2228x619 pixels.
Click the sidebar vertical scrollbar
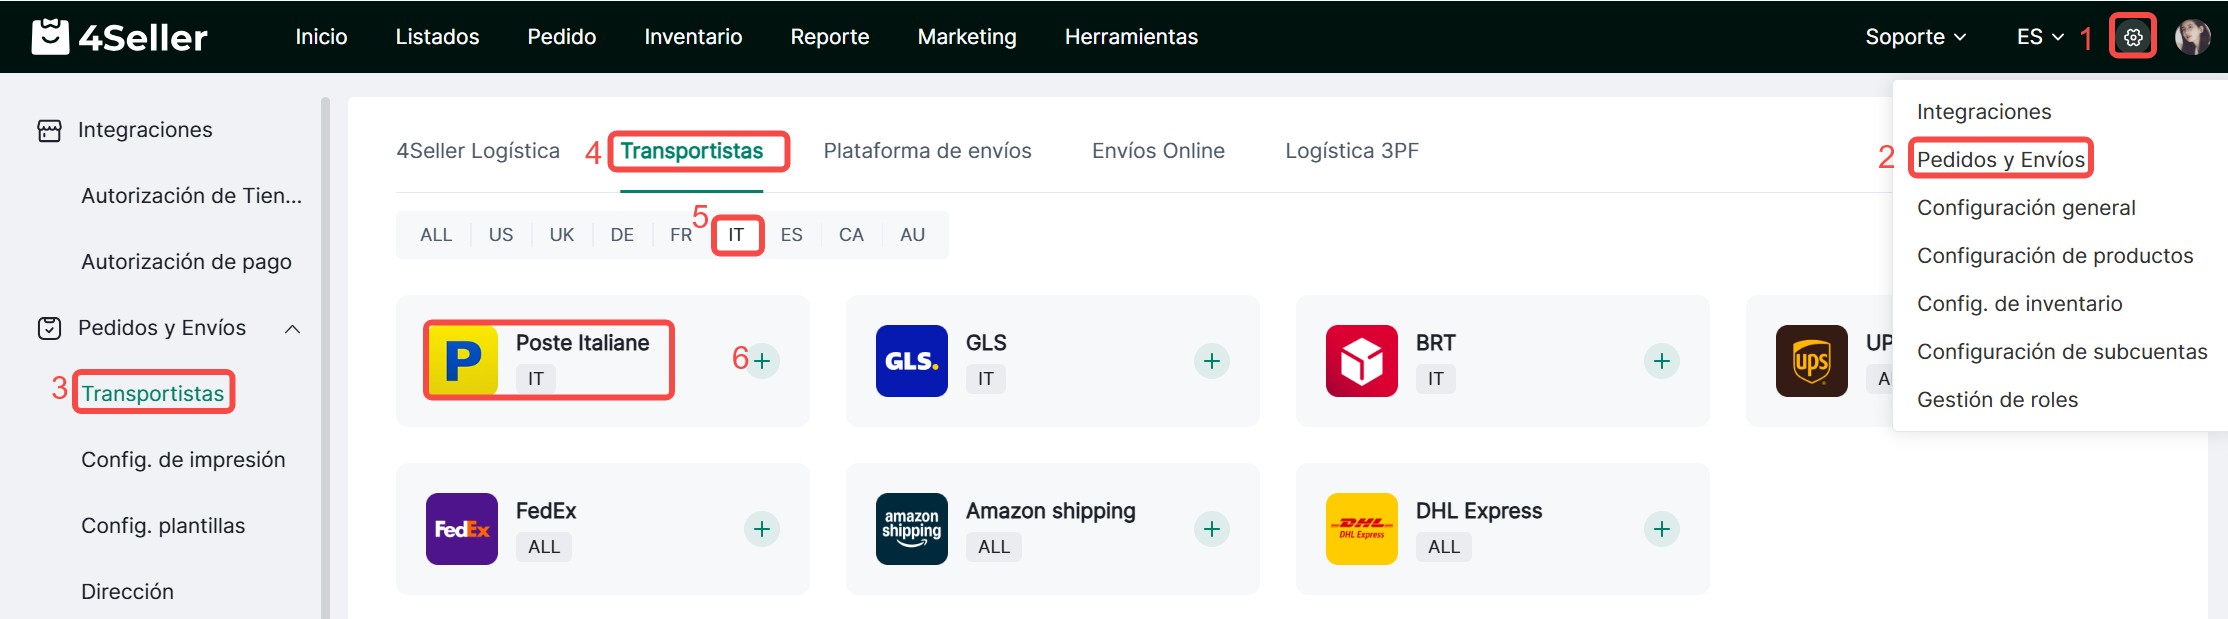pyautogui.click(x=325, y=350)
